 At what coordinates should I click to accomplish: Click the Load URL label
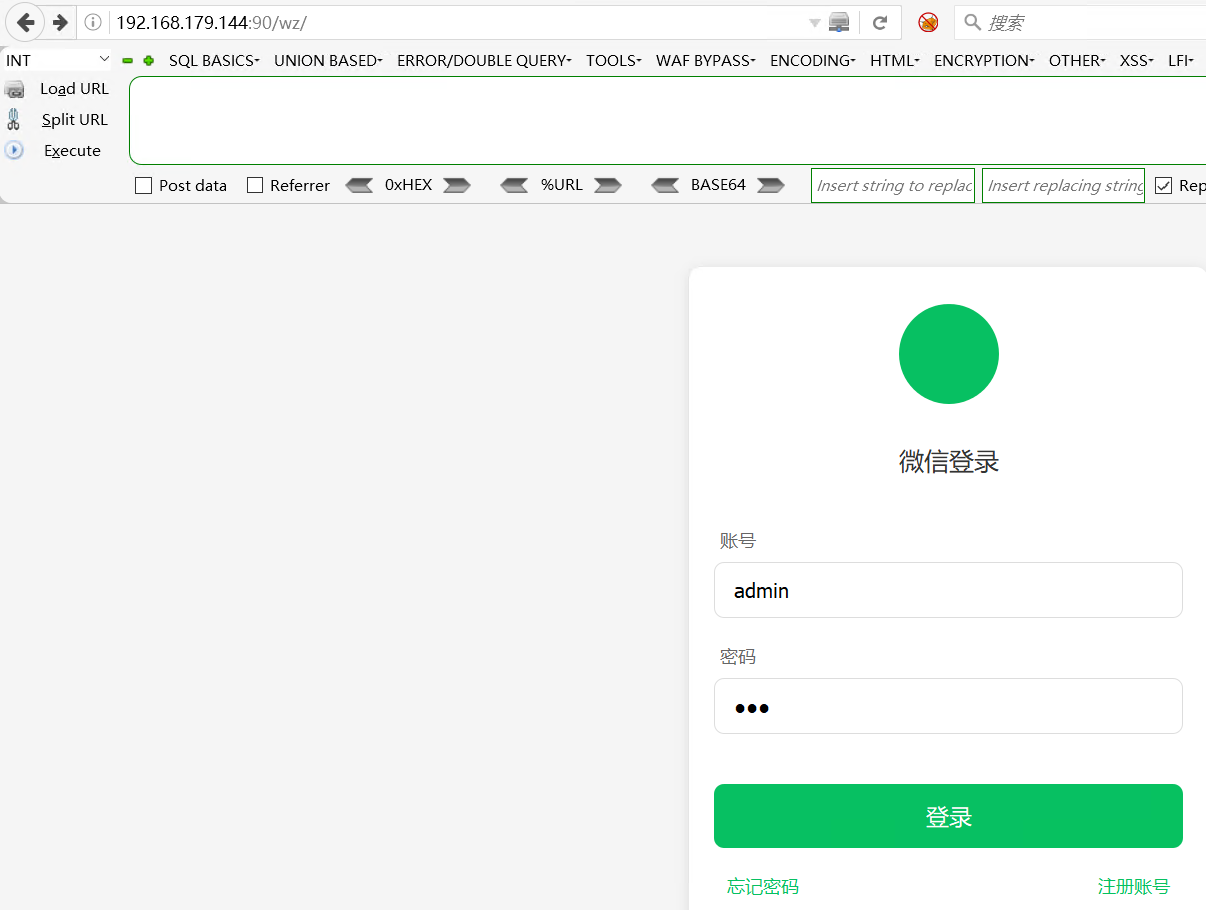point(74,89)
